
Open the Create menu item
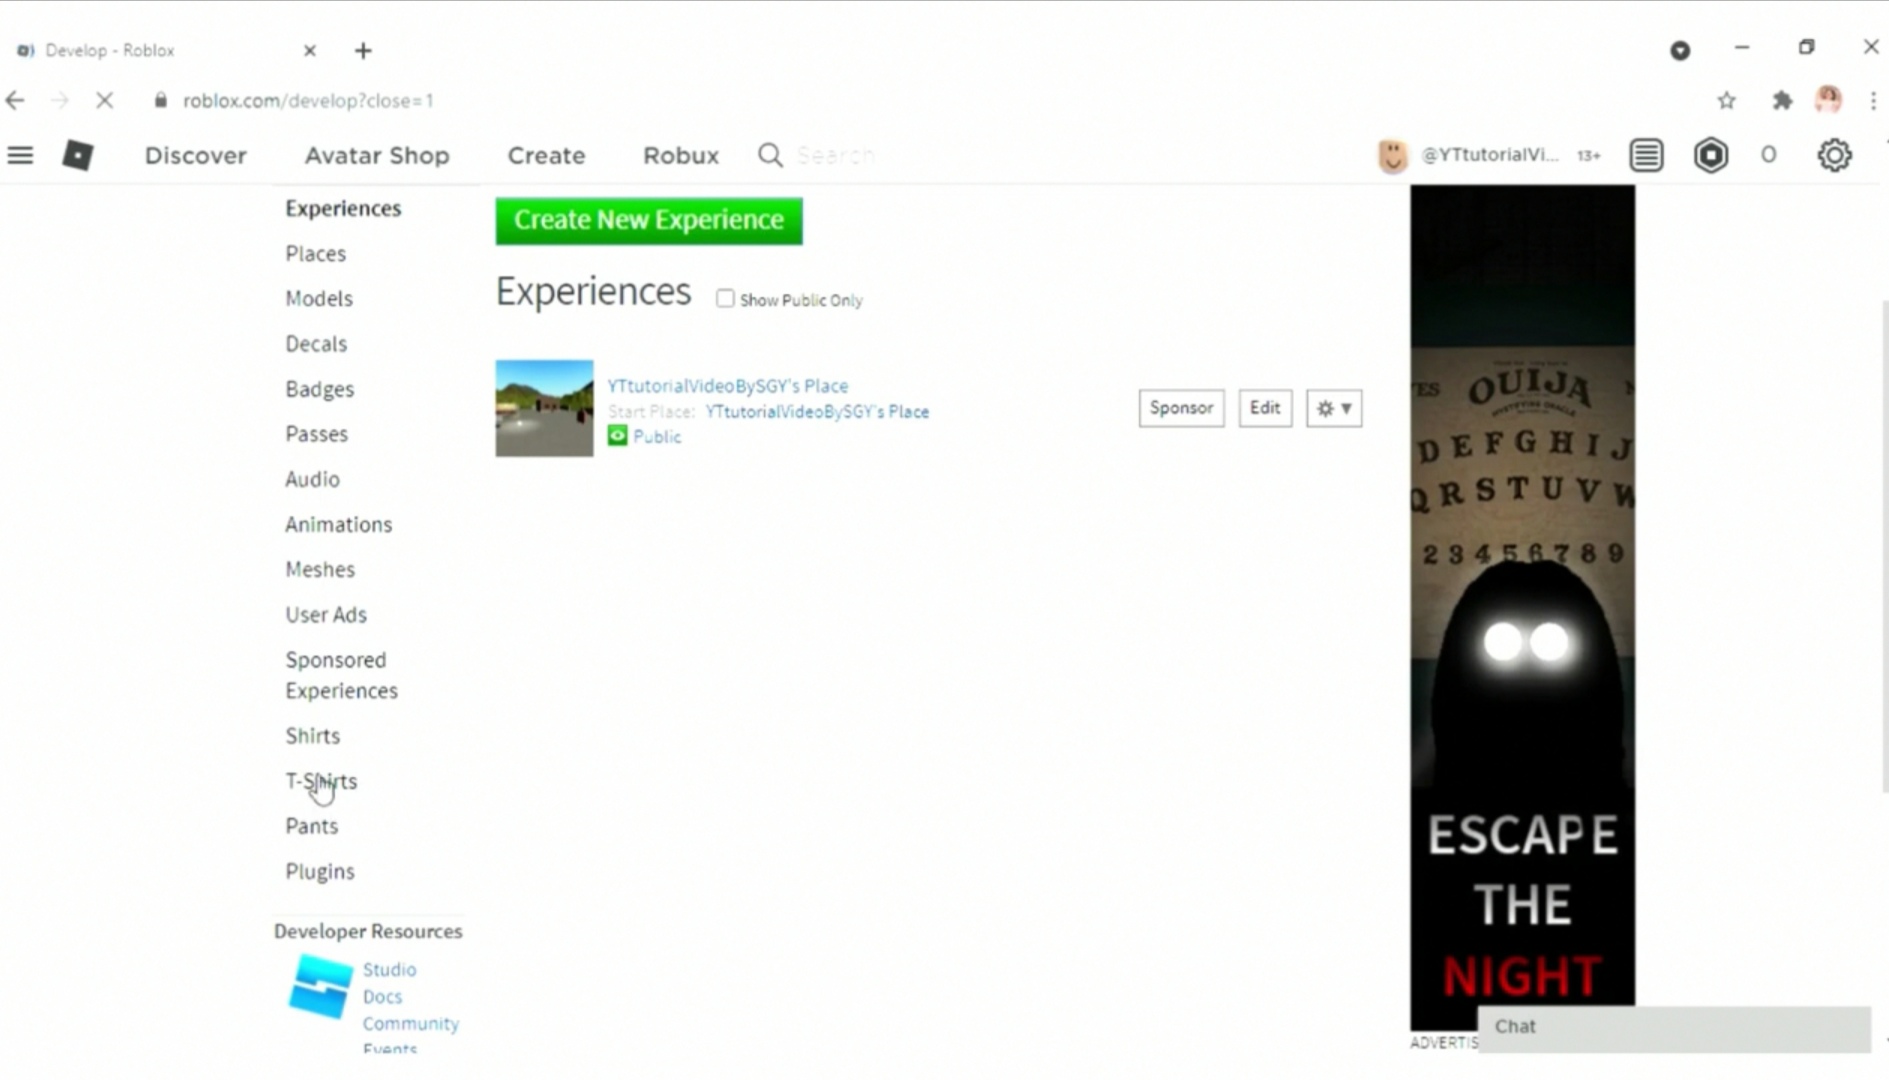coord(546,155)
